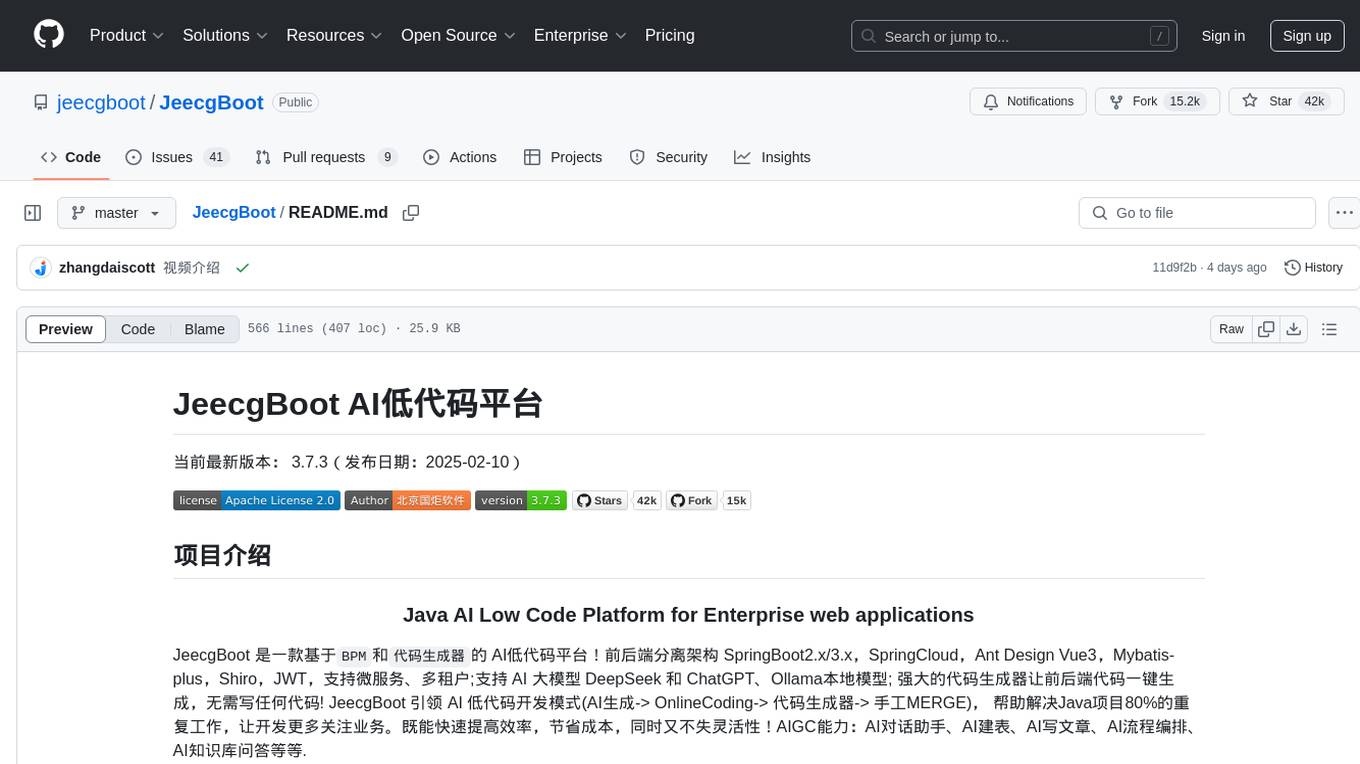Click the repository book icon
Viewport: 1360px width, 764px height.
[x=41, y=102]
